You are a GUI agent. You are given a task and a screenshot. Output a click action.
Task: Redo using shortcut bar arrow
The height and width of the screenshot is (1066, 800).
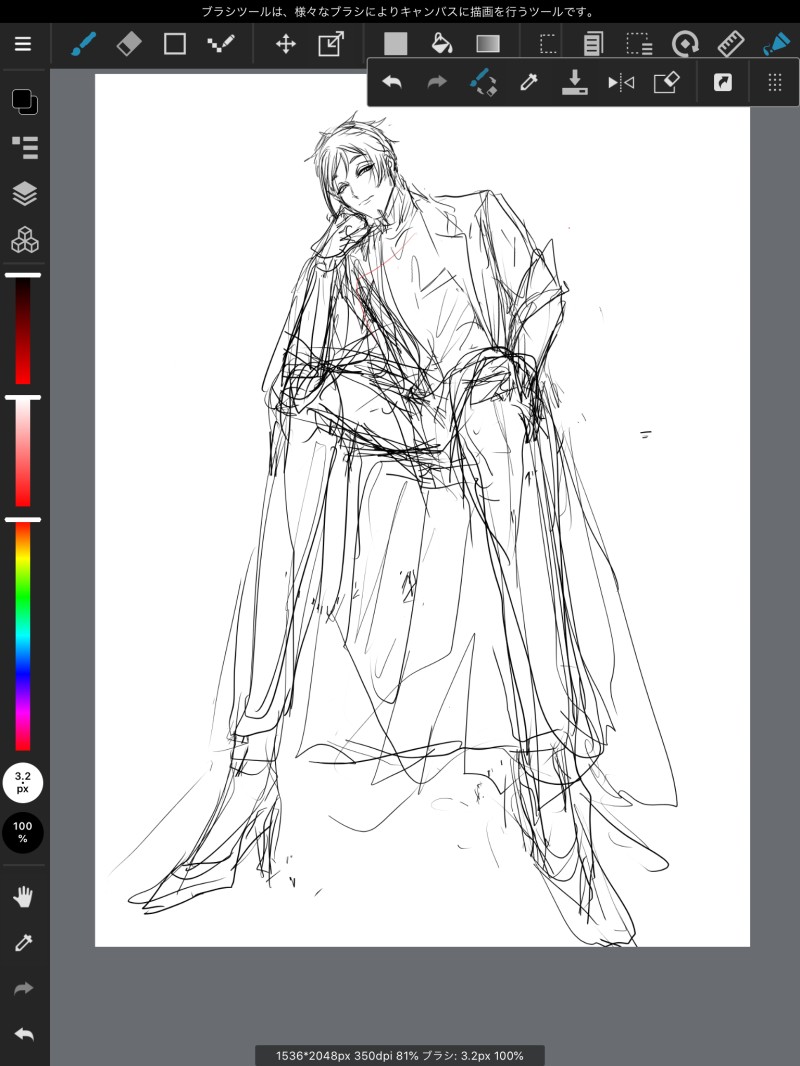[437, 82]
